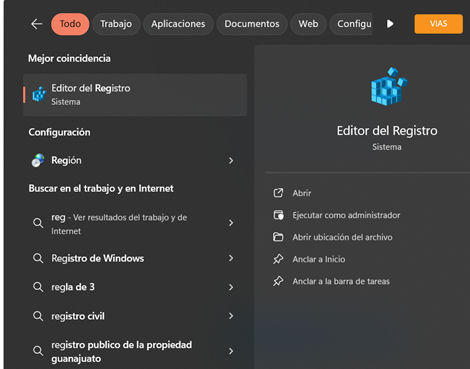Expand the Registro de Windows chevron
The image size is (470, 369).
(231, 258)
